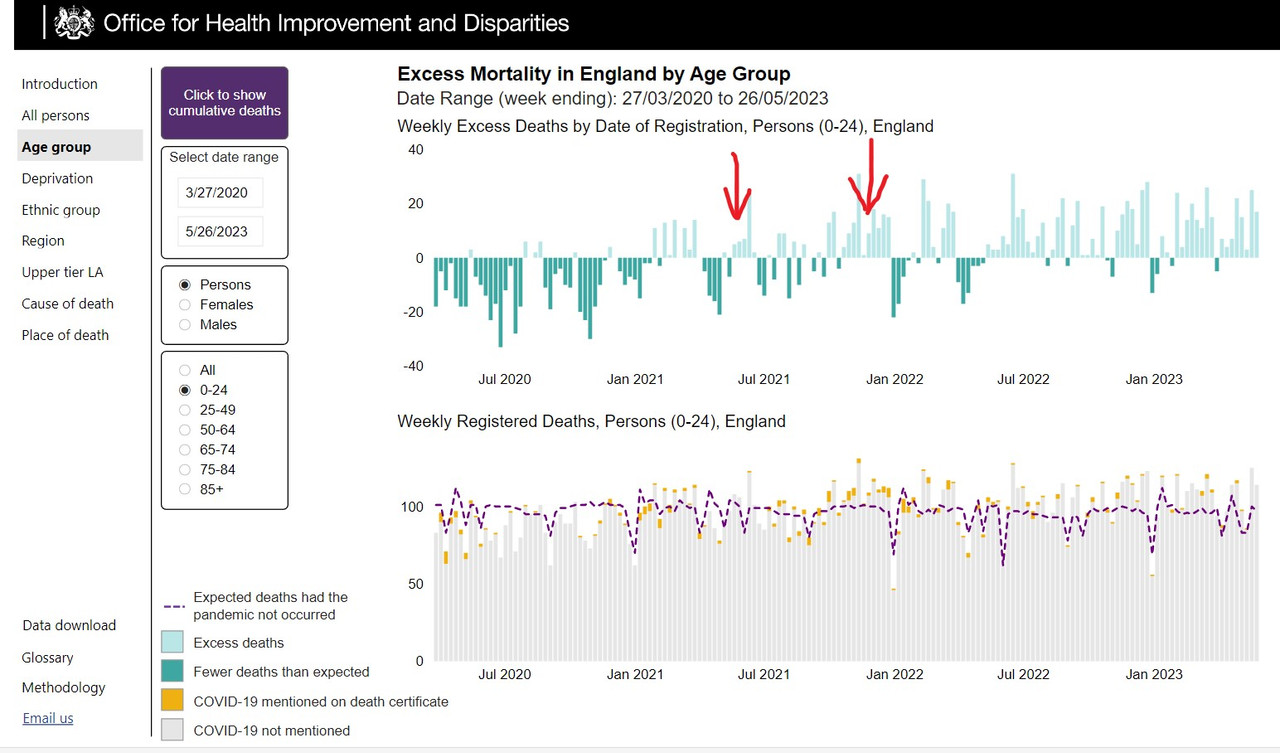Select the Females radio button

pos(184,305)
